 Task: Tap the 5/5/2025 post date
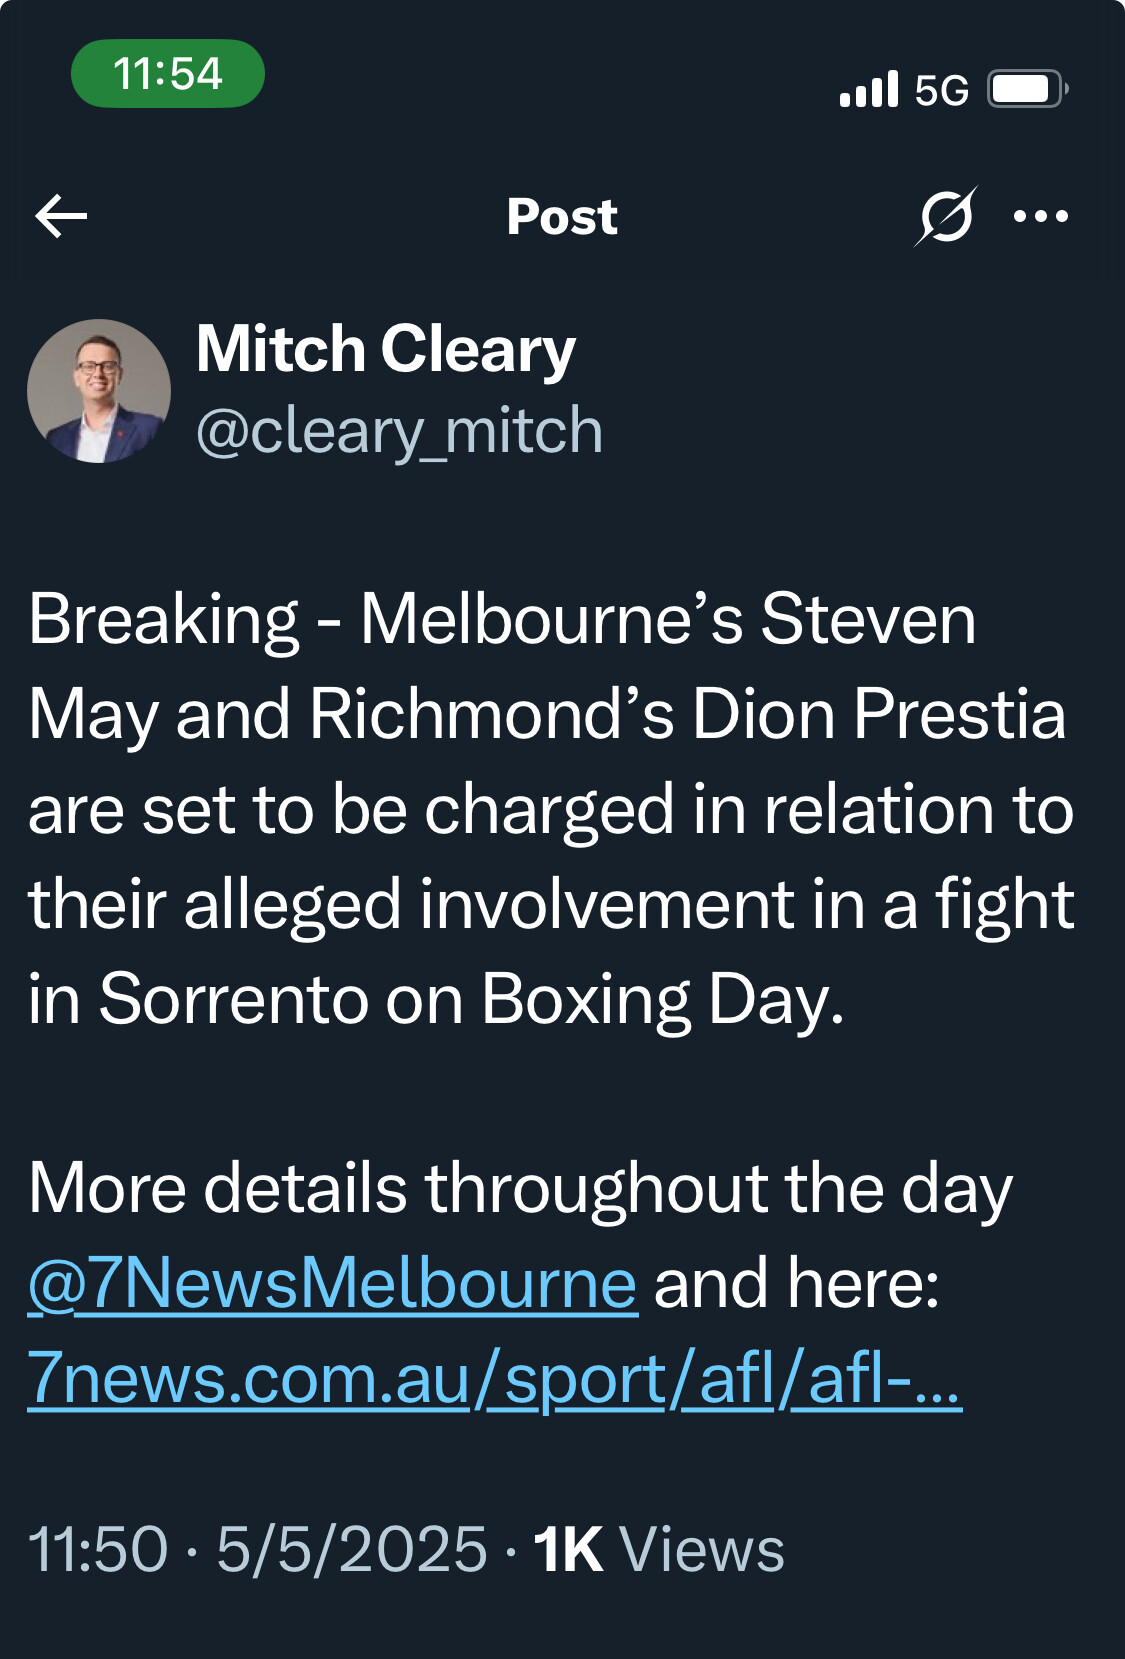[351, 1549]
